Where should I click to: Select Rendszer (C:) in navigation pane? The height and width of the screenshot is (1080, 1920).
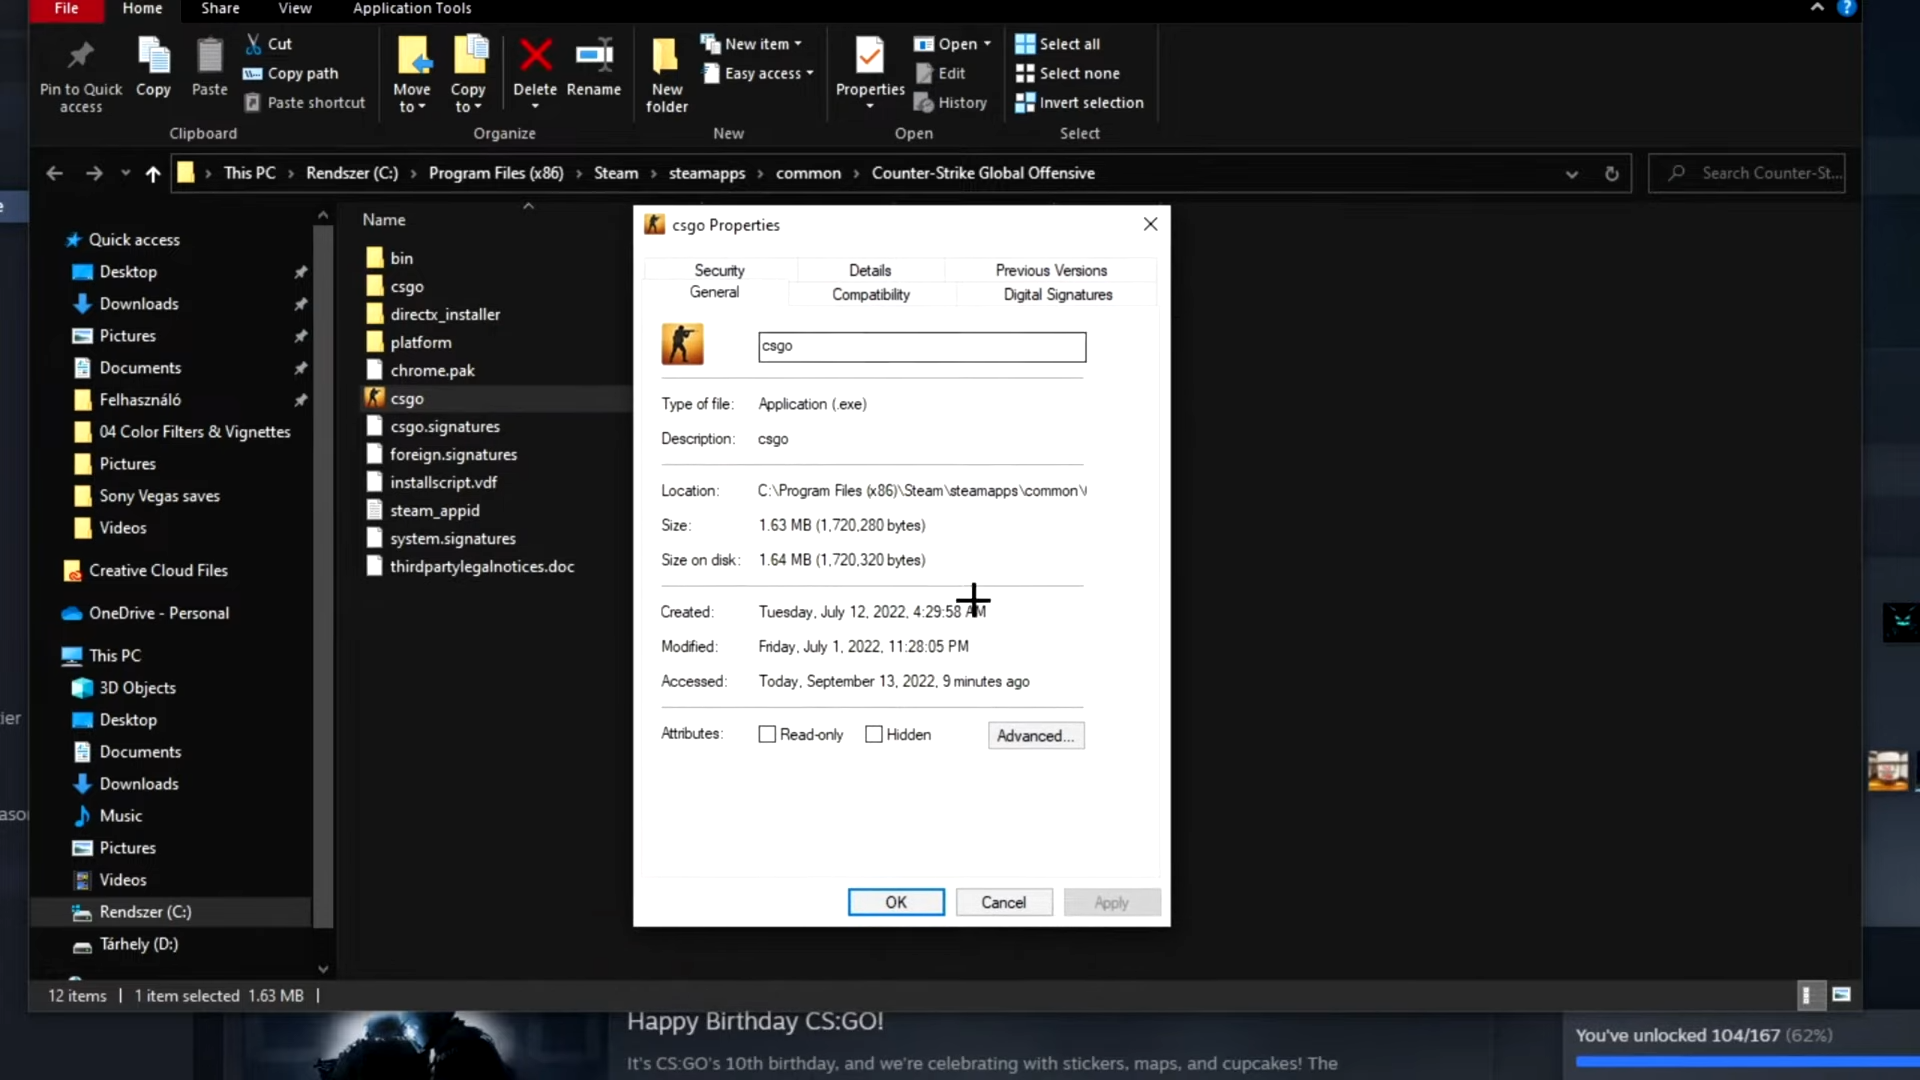tap(144, 912)
